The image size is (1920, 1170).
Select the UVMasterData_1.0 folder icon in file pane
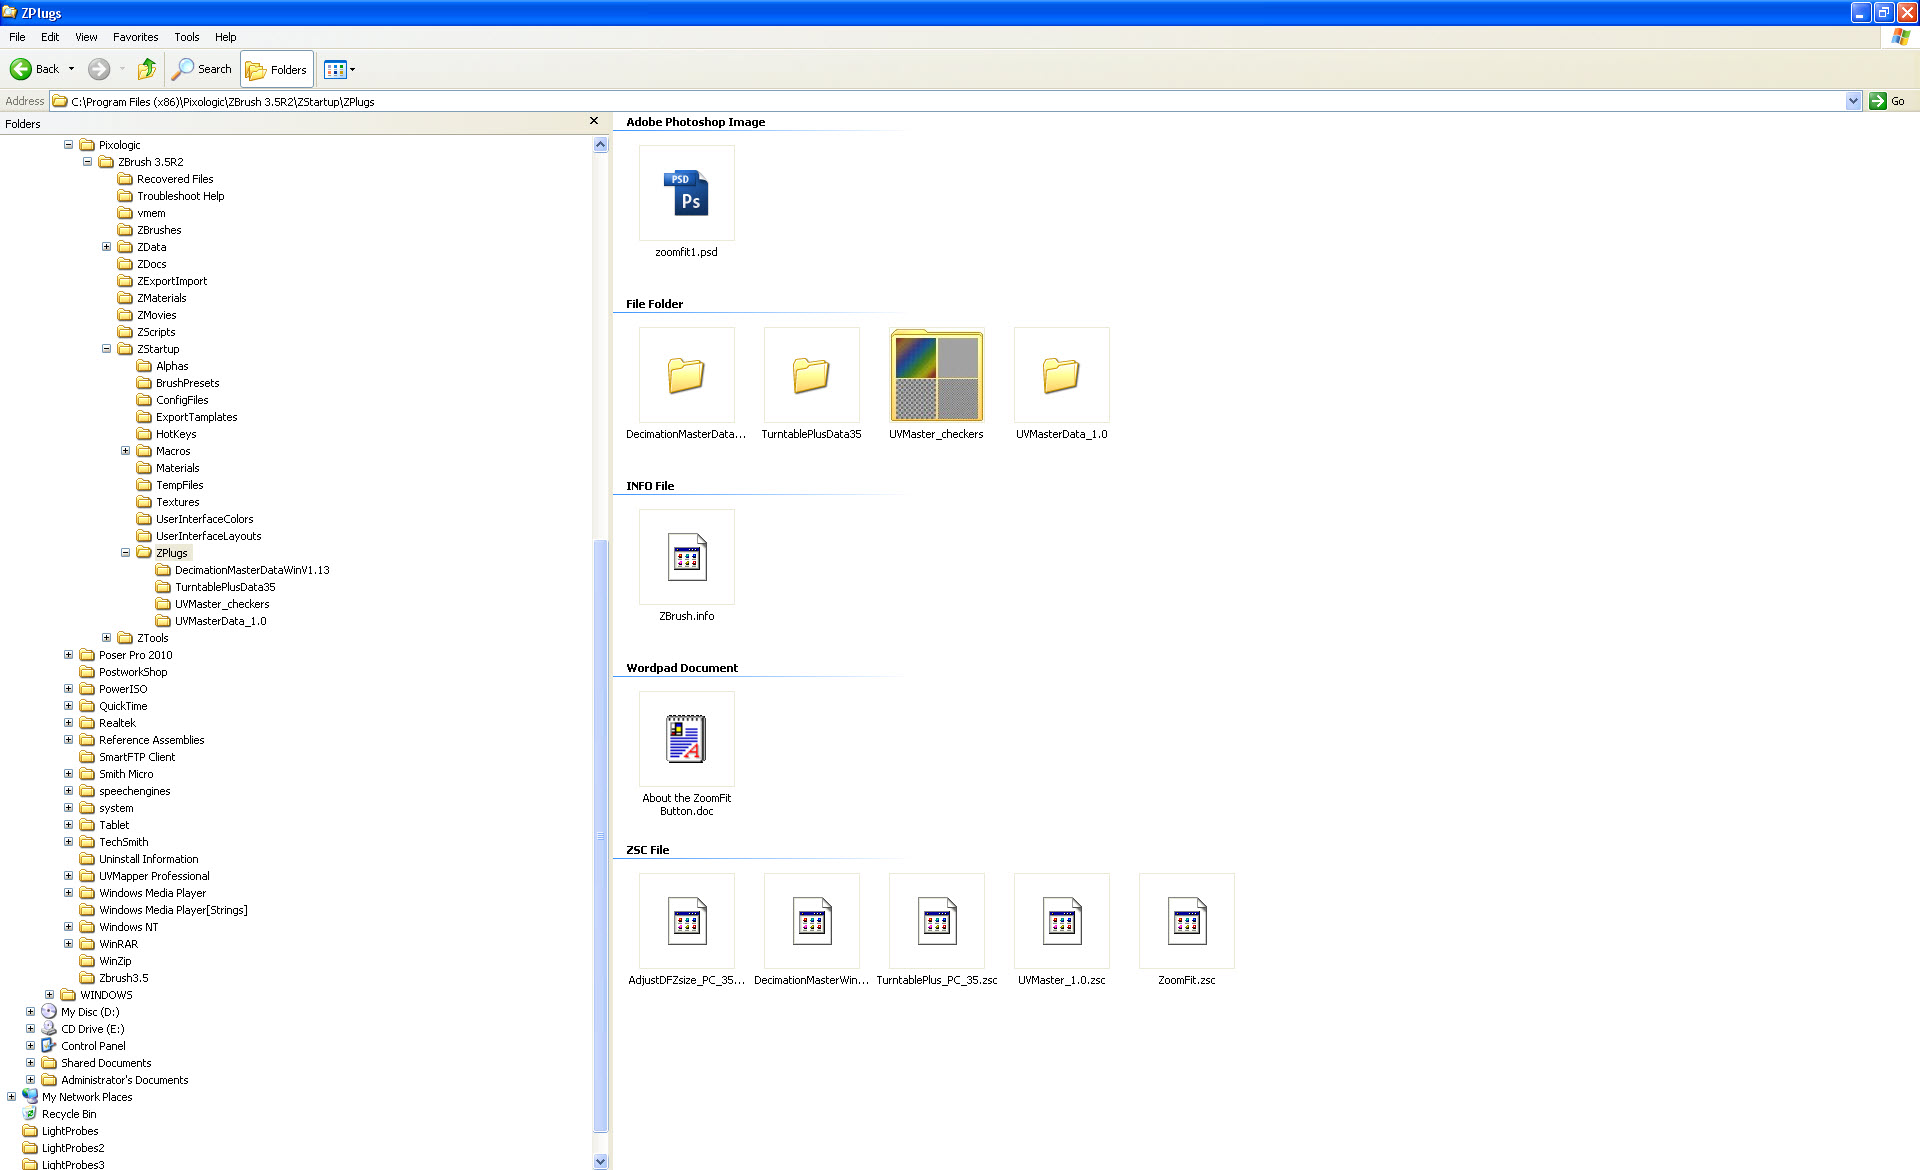coord(1061,375)
